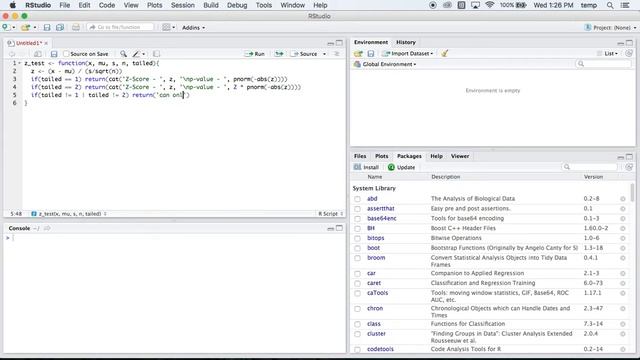Switch to the Files tab
Viewport: 640px width, 360px height.
[360, 156]
